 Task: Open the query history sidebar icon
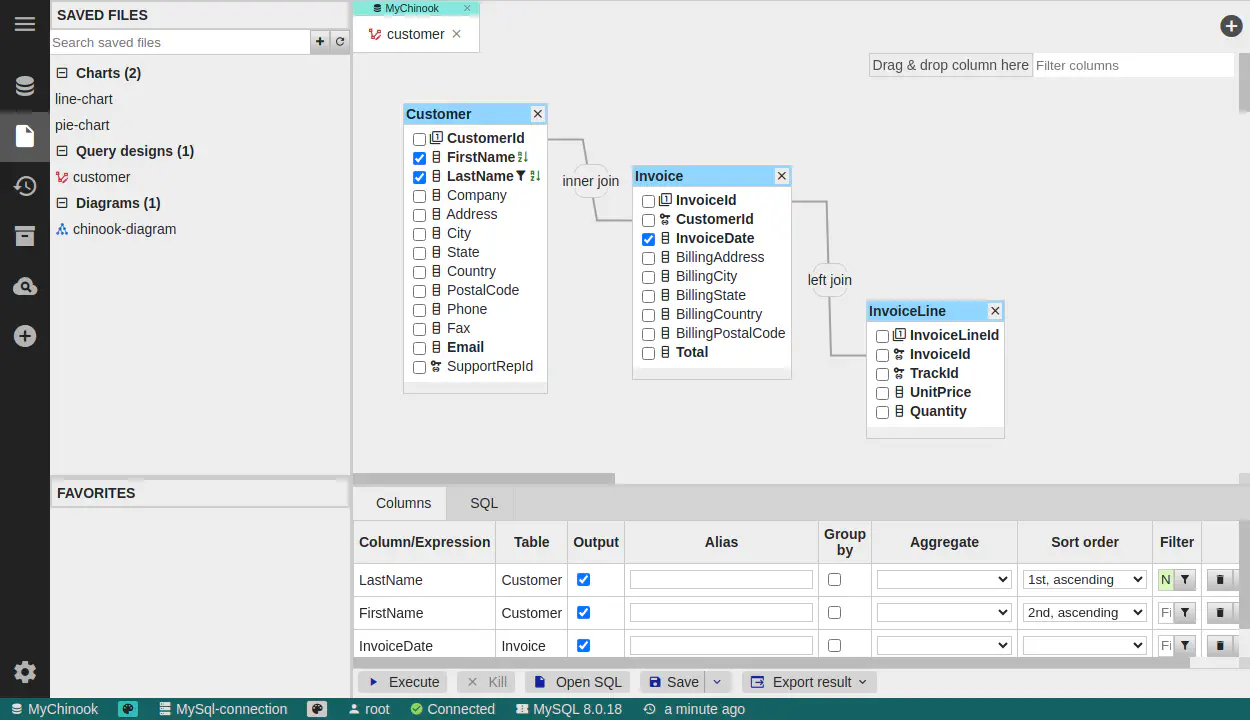[x=25, y=186]
